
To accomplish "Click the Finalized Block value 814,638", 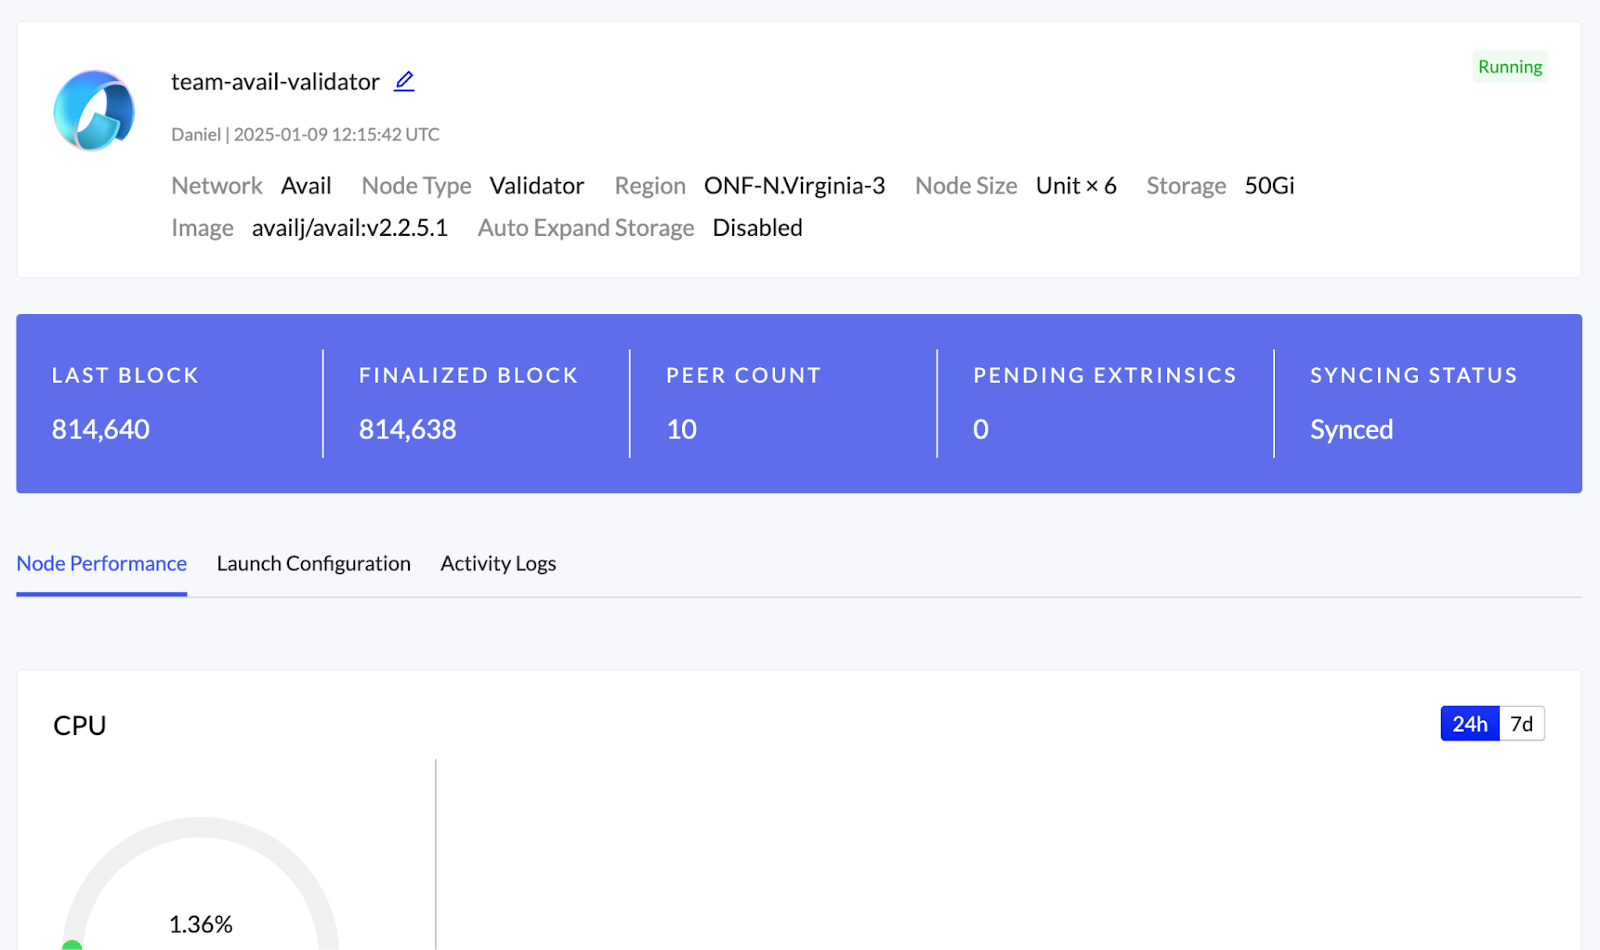I will (407, 430).
